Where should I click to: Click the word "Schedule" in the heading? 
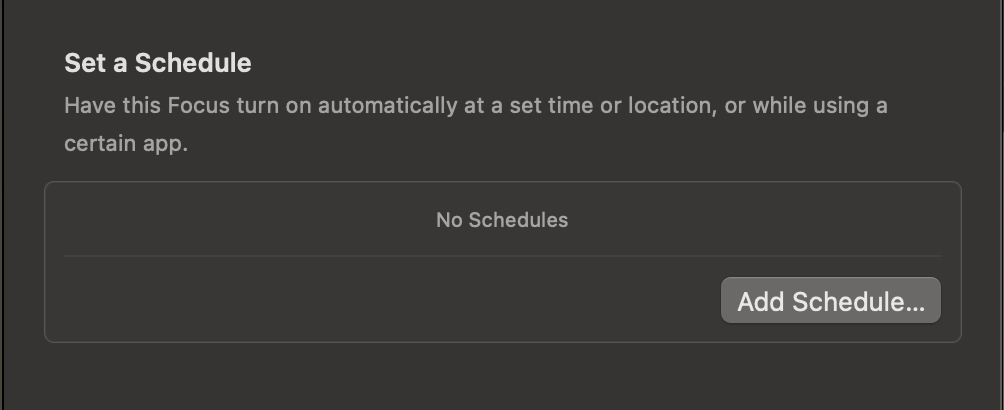pos(193,64)
